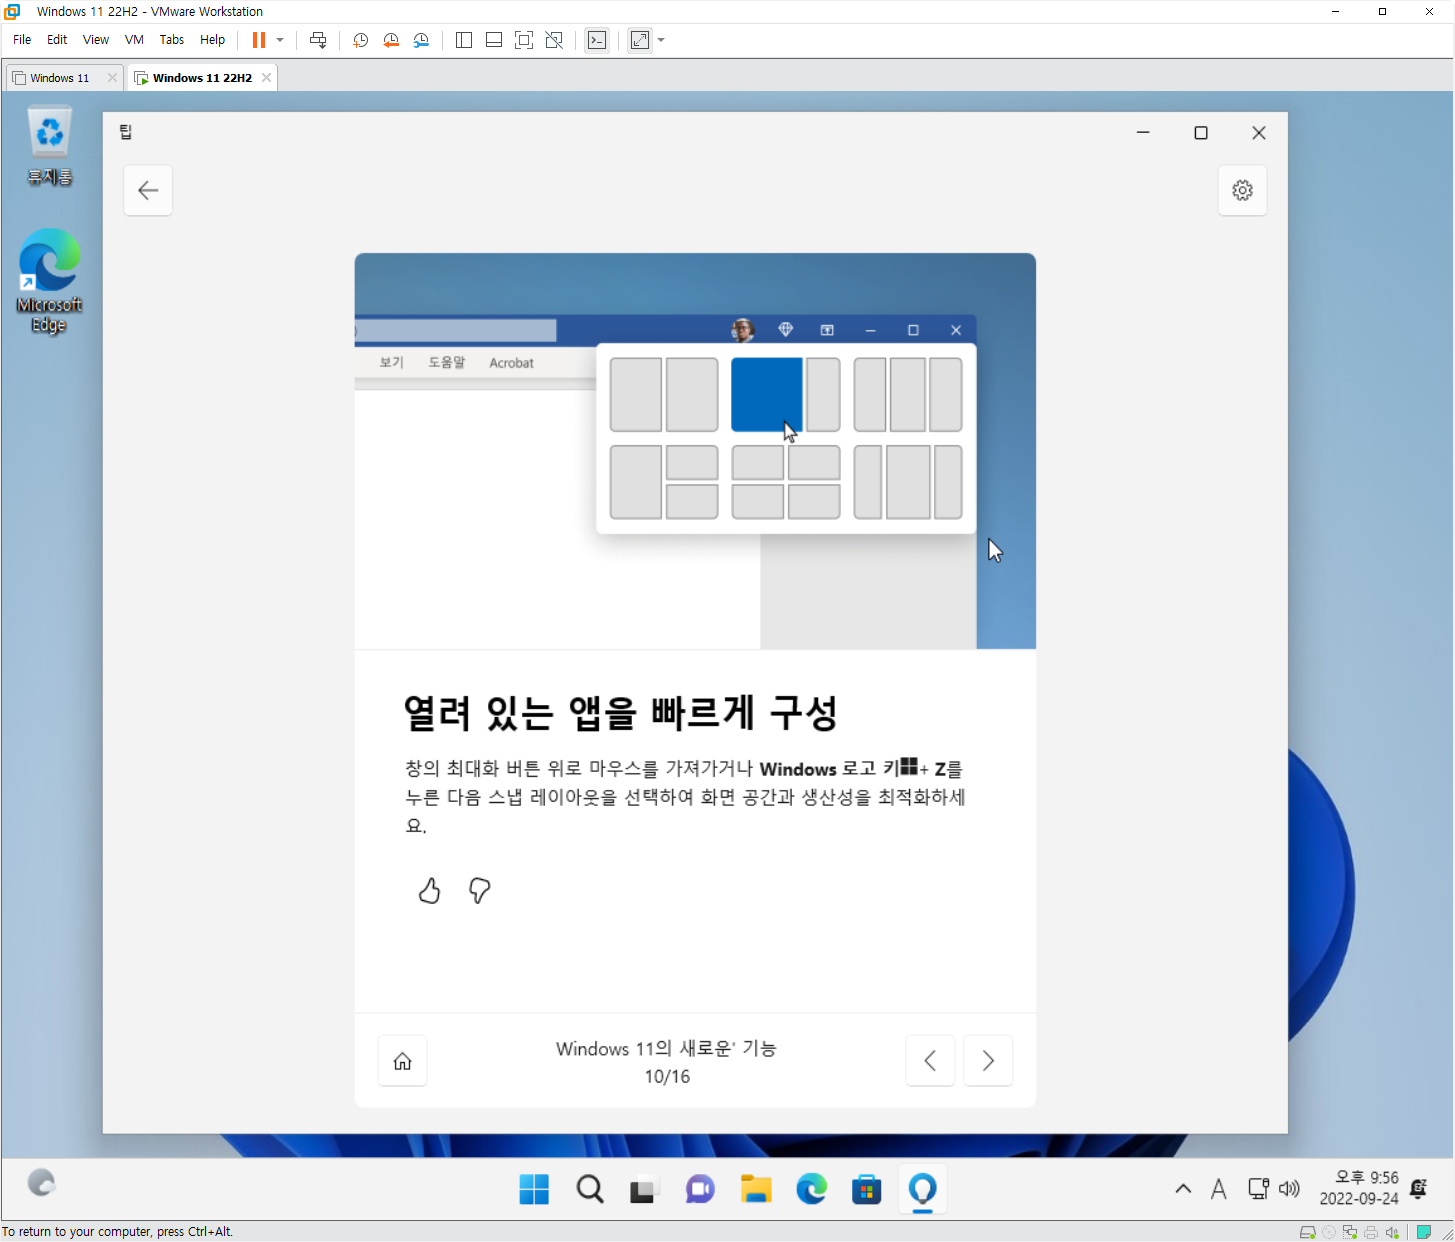Click the VMware printer device status icon
Viewport: 1455px width, 1242px height.
coord(1371,1232)
